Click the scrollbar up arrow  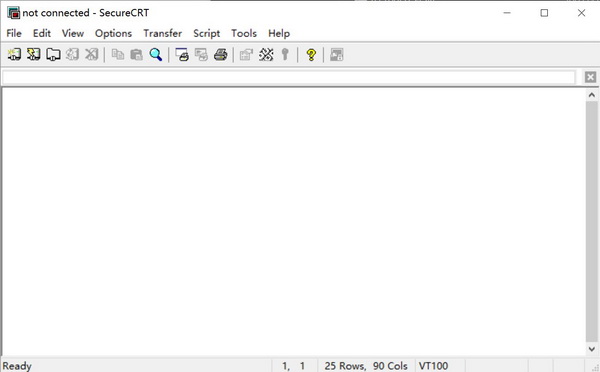pos(592,95)
